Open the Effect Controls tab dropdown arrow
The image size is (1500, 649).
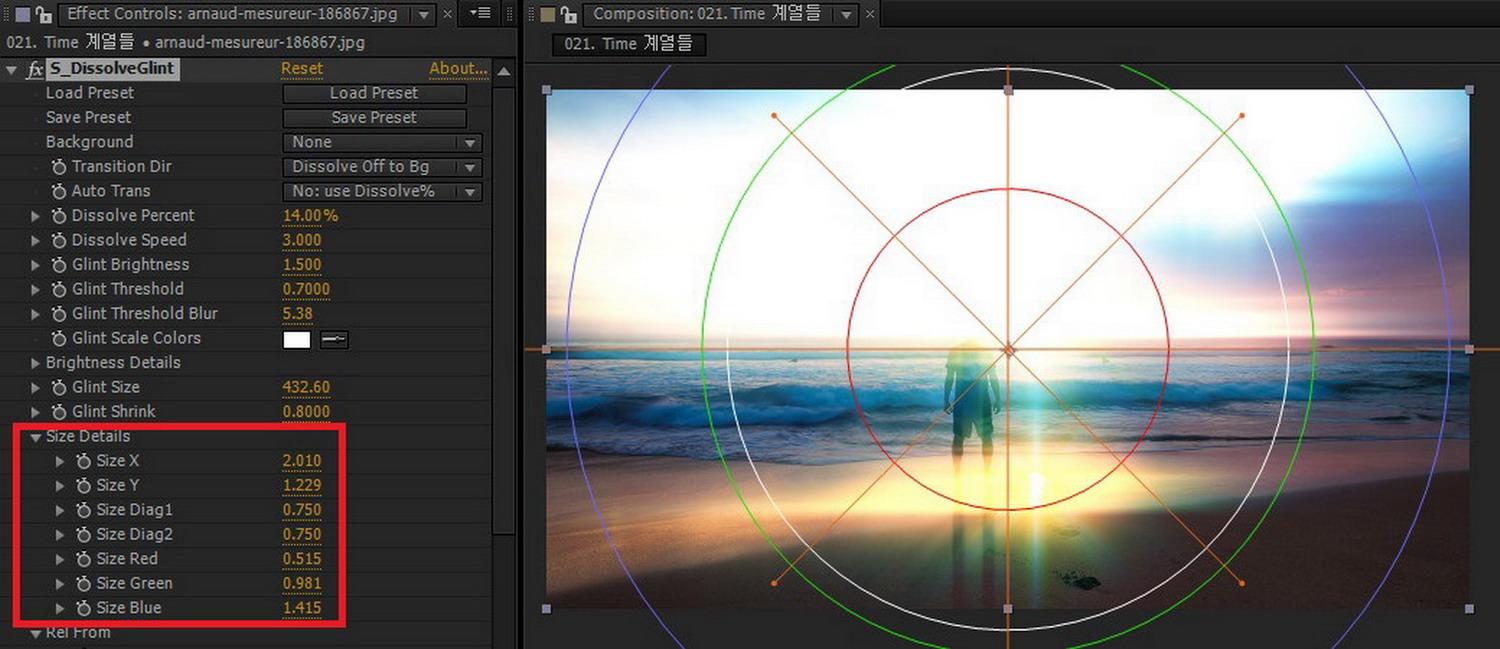pyautogui.click(x=425, y=14)
